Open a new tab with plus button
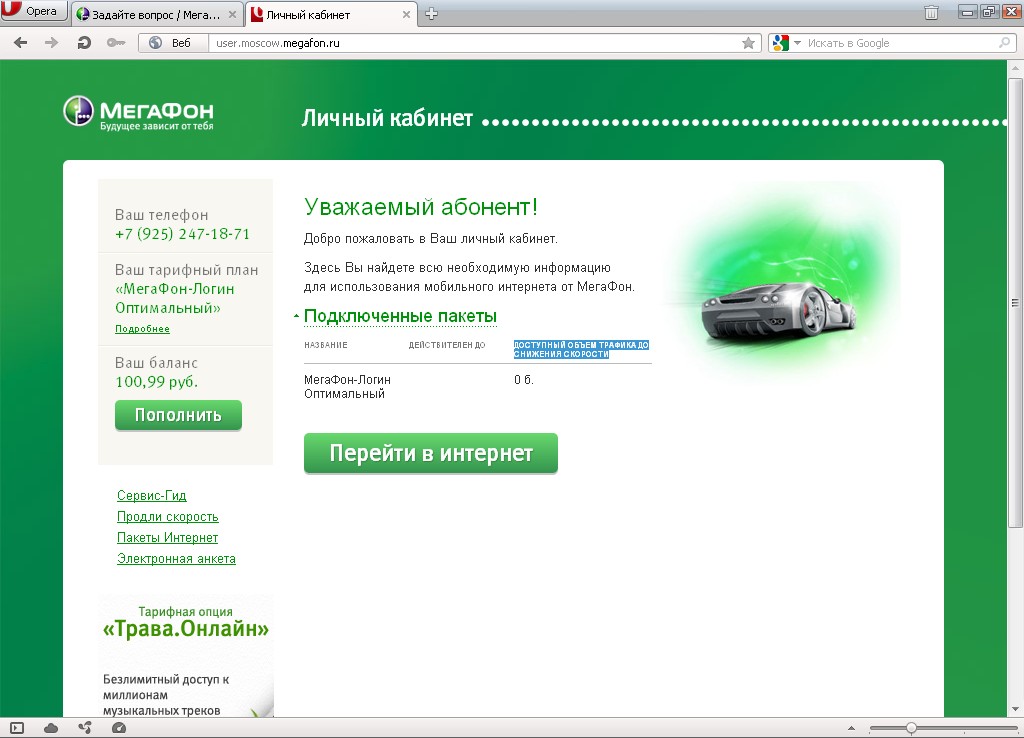Image resolution: width=1024 pixels, height=738 pixels. point(431,14)
